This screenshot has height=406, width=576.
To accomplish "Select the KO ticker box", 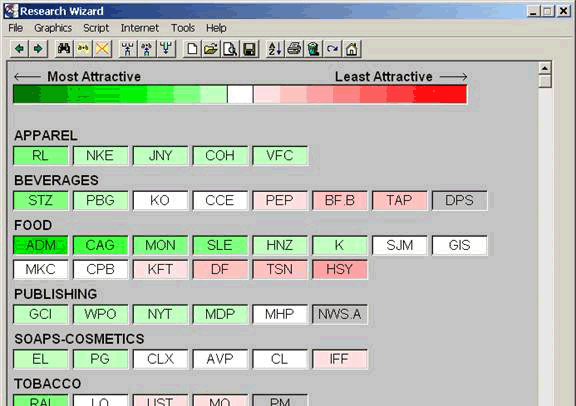I will coord(160,201).
